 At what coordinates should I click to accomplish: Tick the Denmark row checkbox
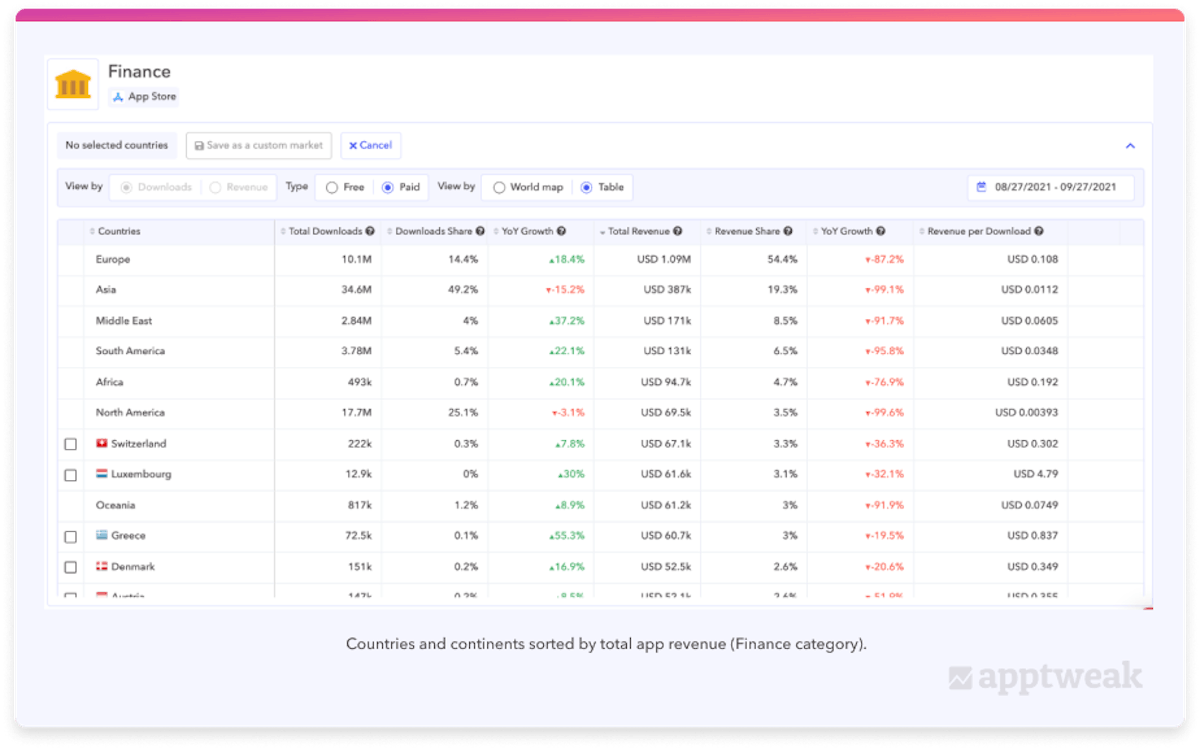point(71,567)
